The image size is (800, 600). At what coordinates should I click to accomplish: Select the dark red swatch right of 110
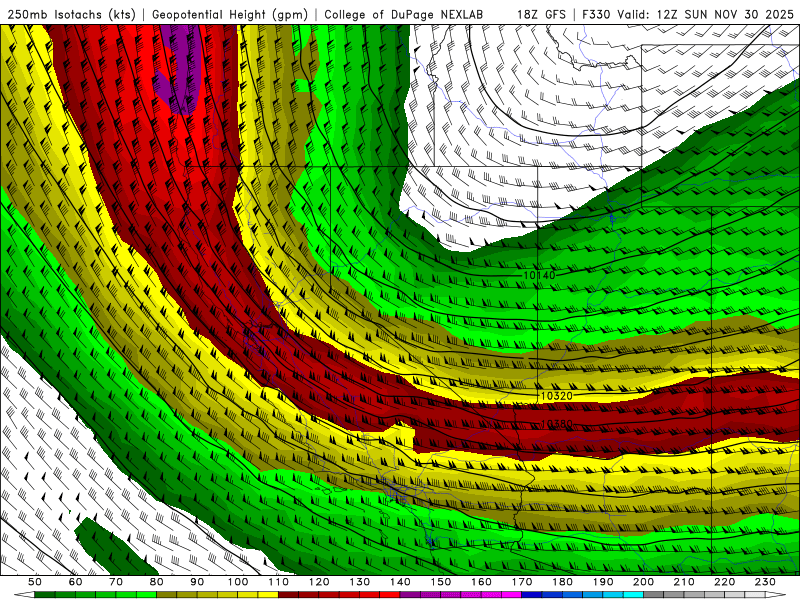288,595
